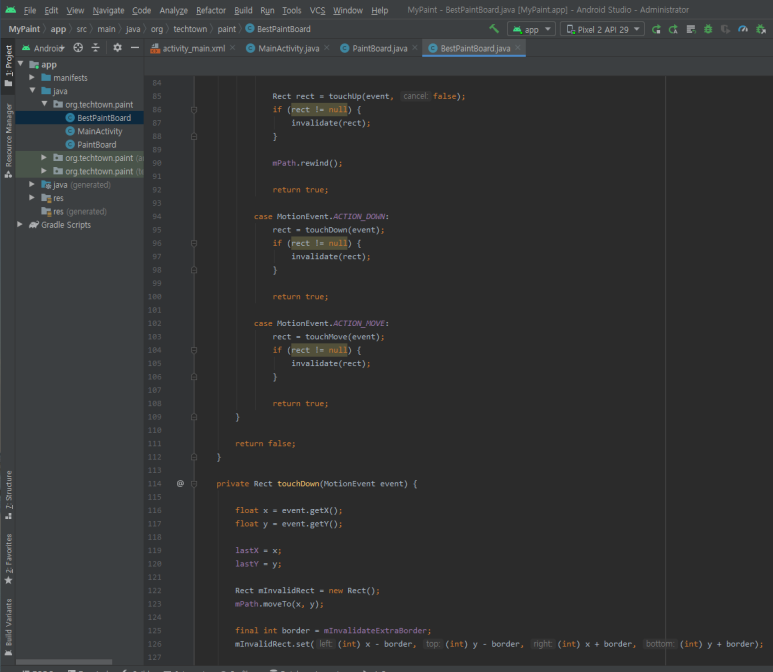The image size is (773, 672).
Task: Open the Pixel 2 API 29 device dropdown
Action: point(603,29)
